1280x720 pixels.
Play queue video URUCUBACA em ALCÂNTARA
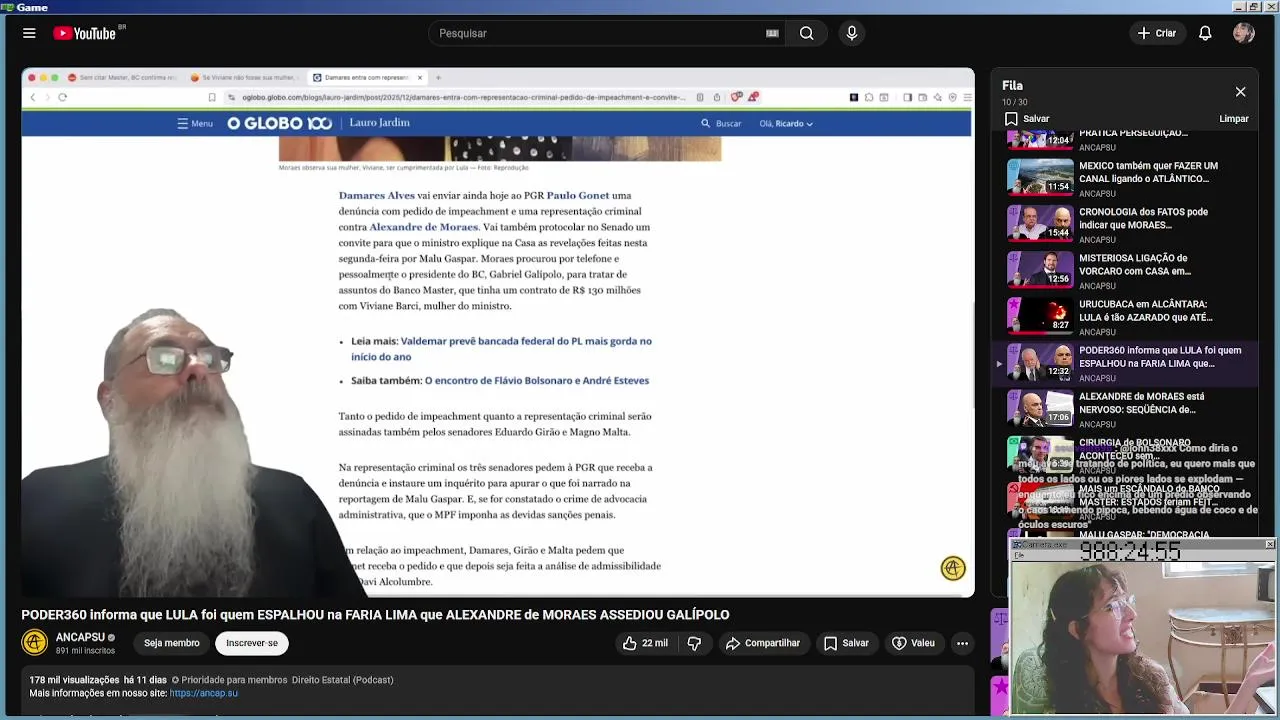pos(1125,317)
